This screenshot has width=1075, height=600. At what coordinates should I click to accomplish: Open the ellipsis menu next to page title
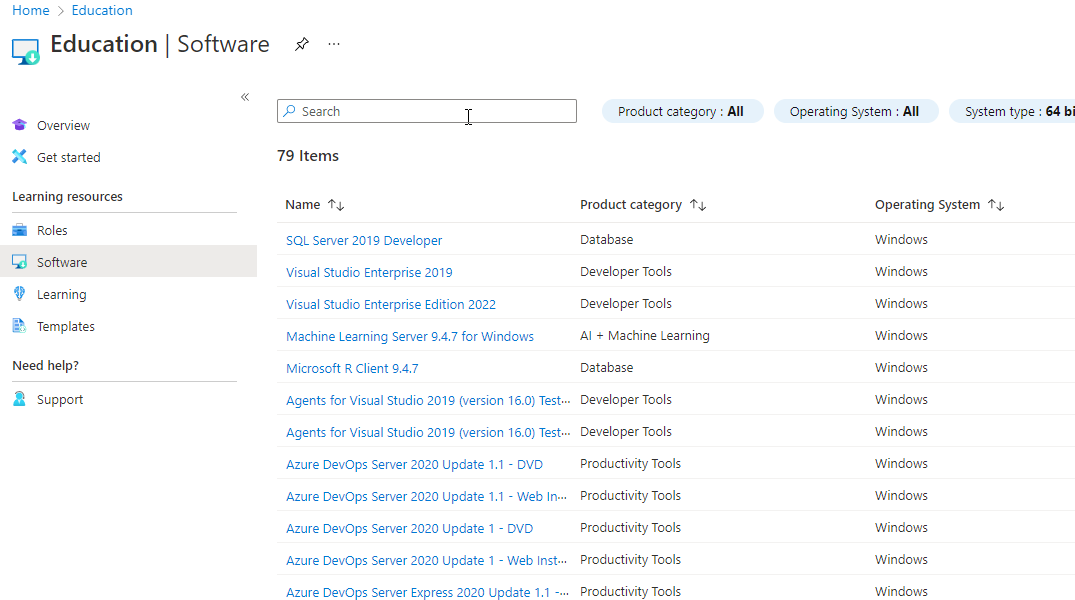334,44
